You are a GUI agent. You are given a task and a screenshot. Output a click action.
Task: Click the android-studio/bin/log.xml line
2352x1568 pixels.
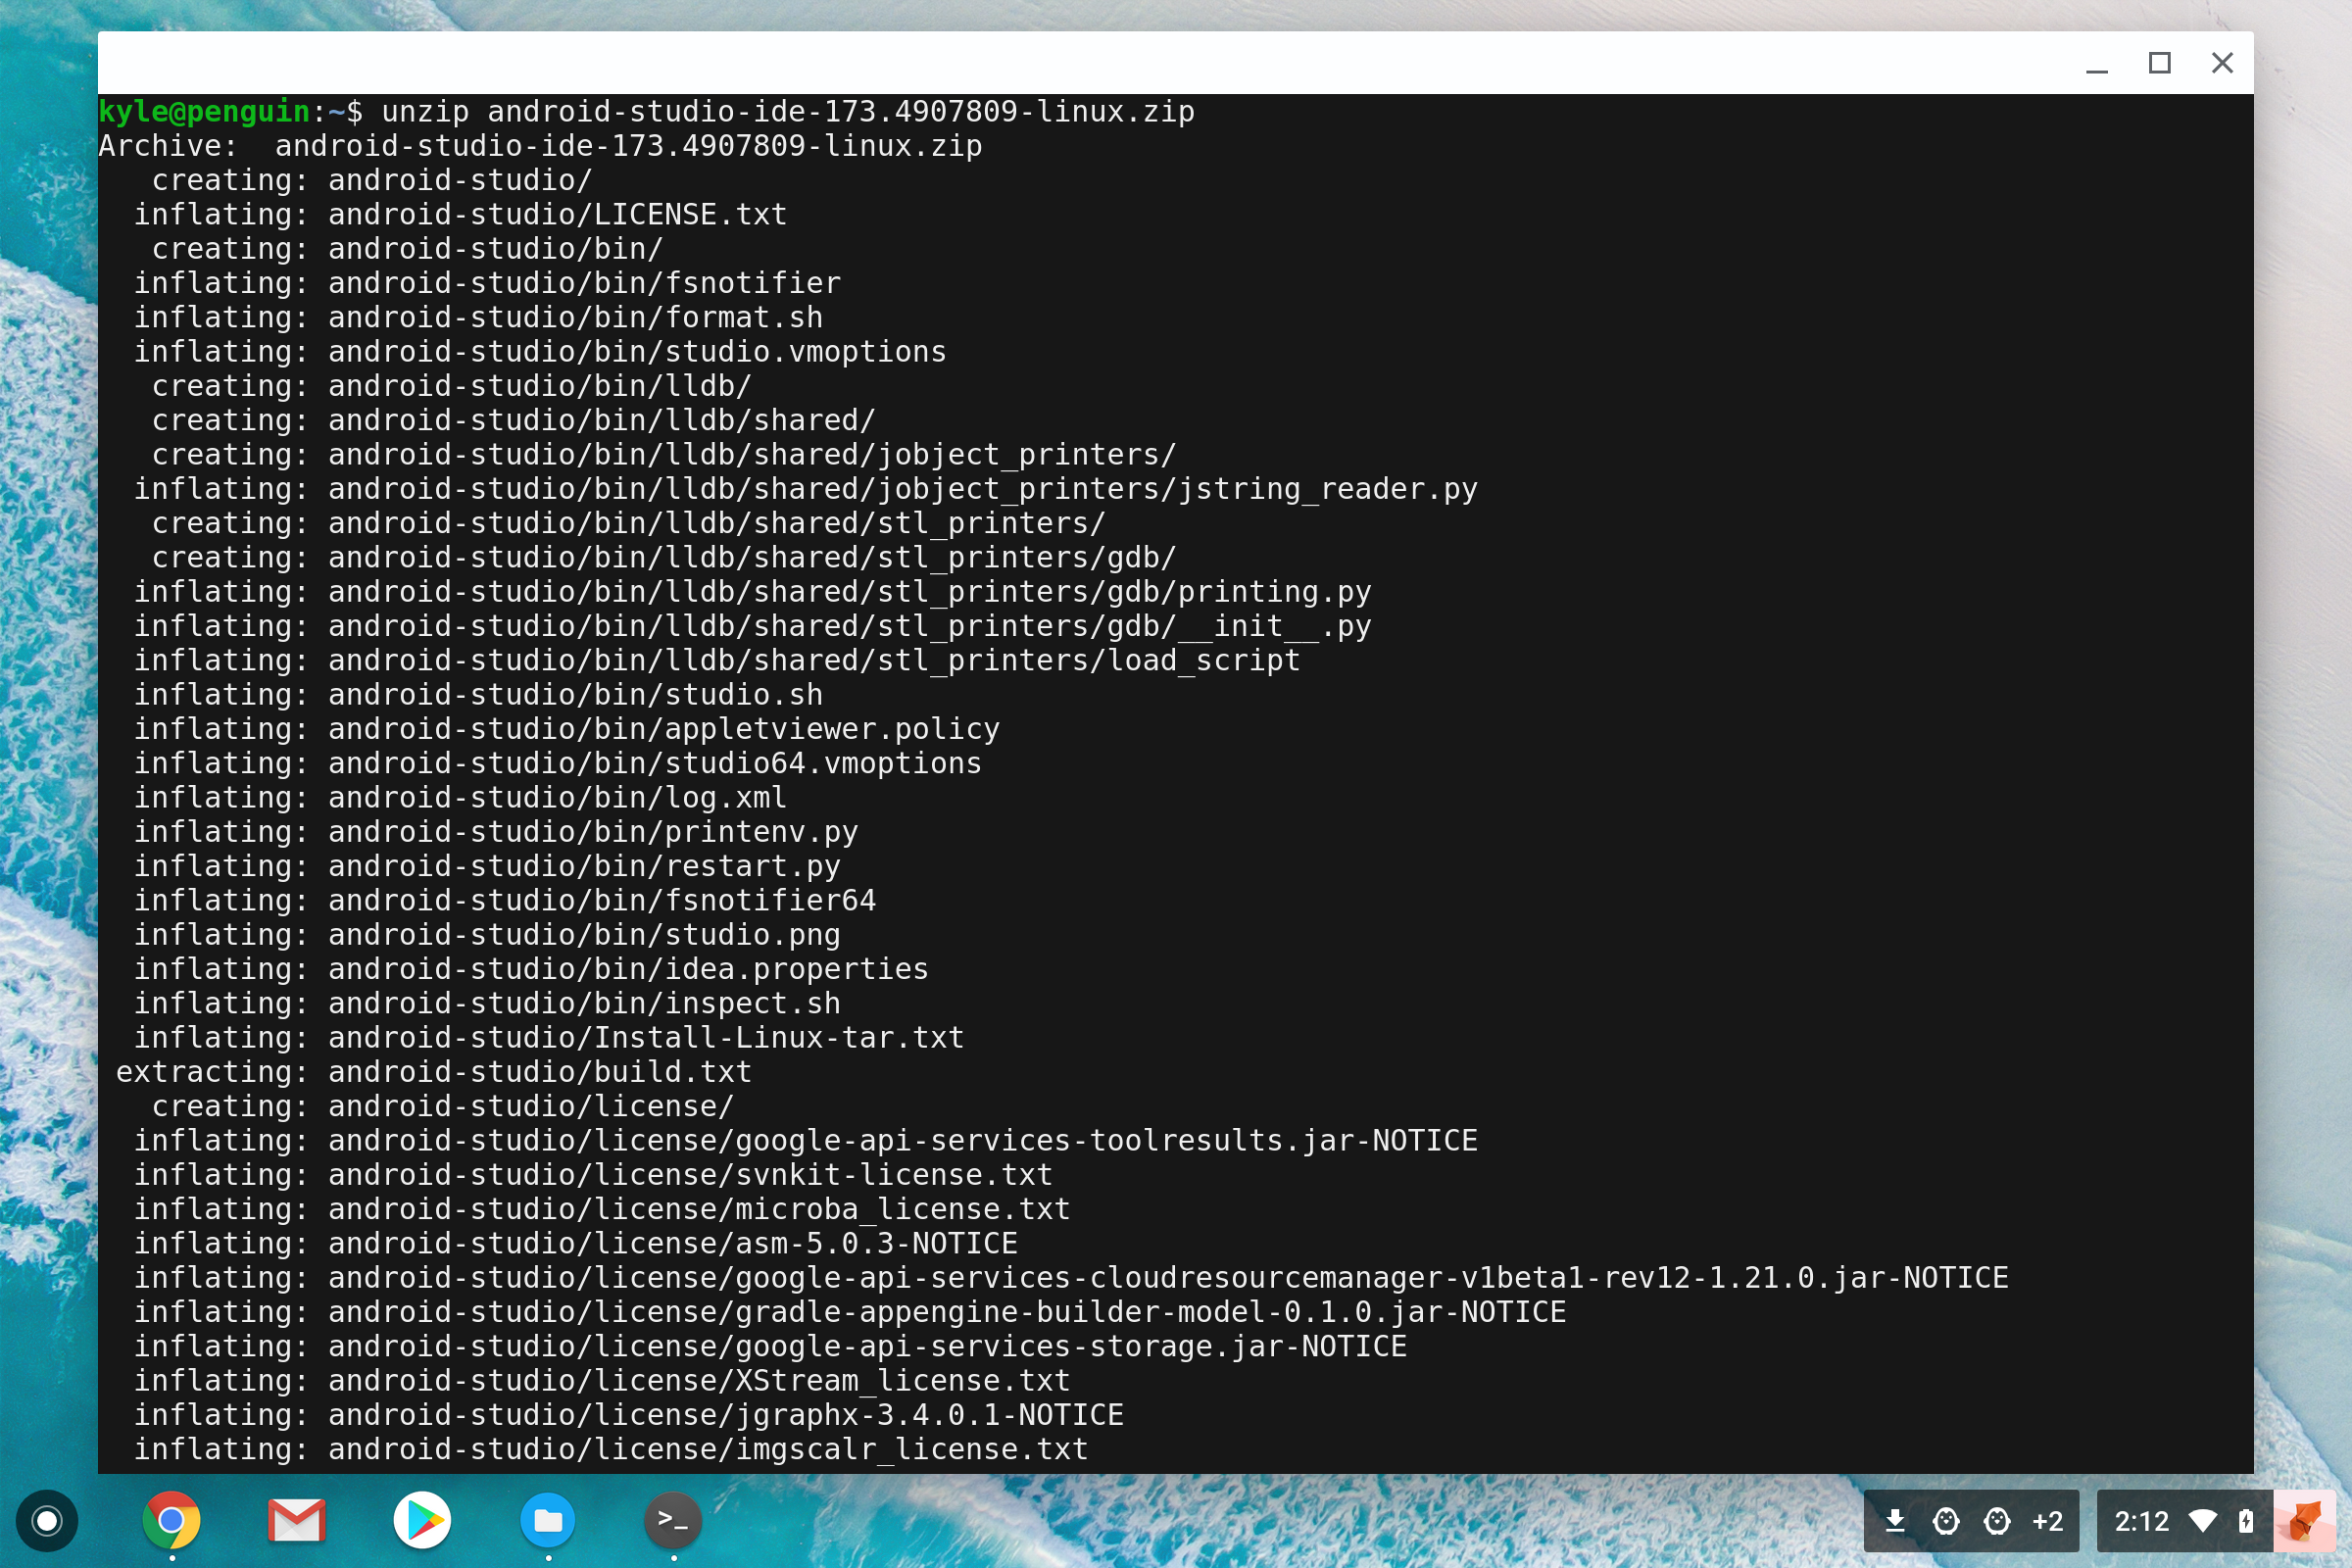(x=461, y=797)
